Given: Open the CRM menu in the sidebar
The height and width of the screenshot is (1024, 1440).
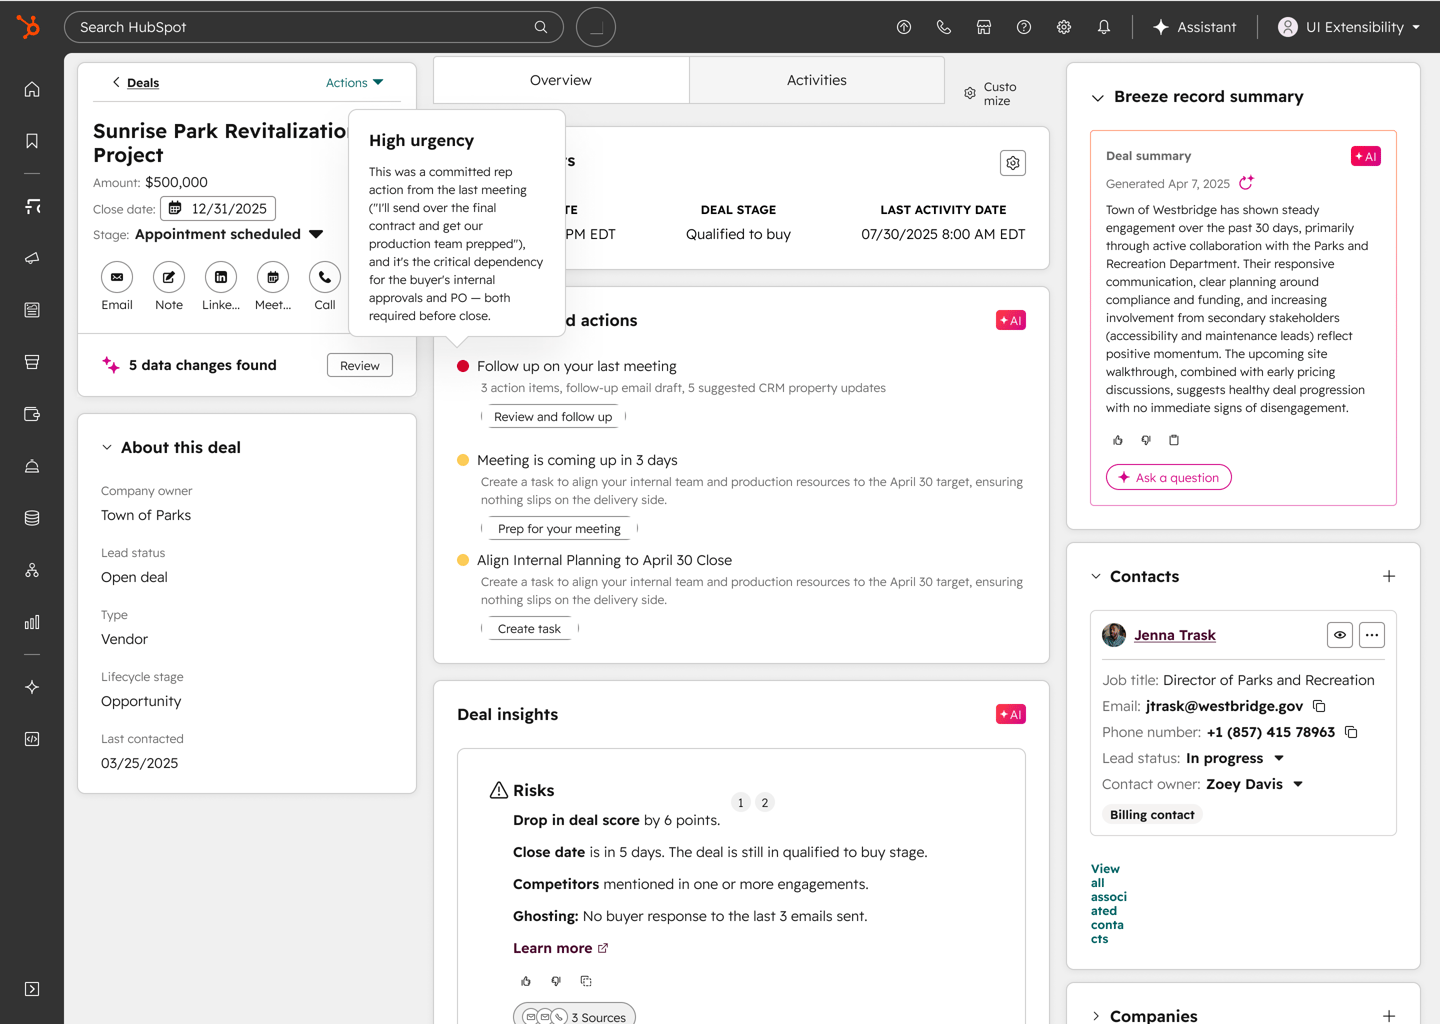Looking at the screenshot, I should click(x=32, y=206).
